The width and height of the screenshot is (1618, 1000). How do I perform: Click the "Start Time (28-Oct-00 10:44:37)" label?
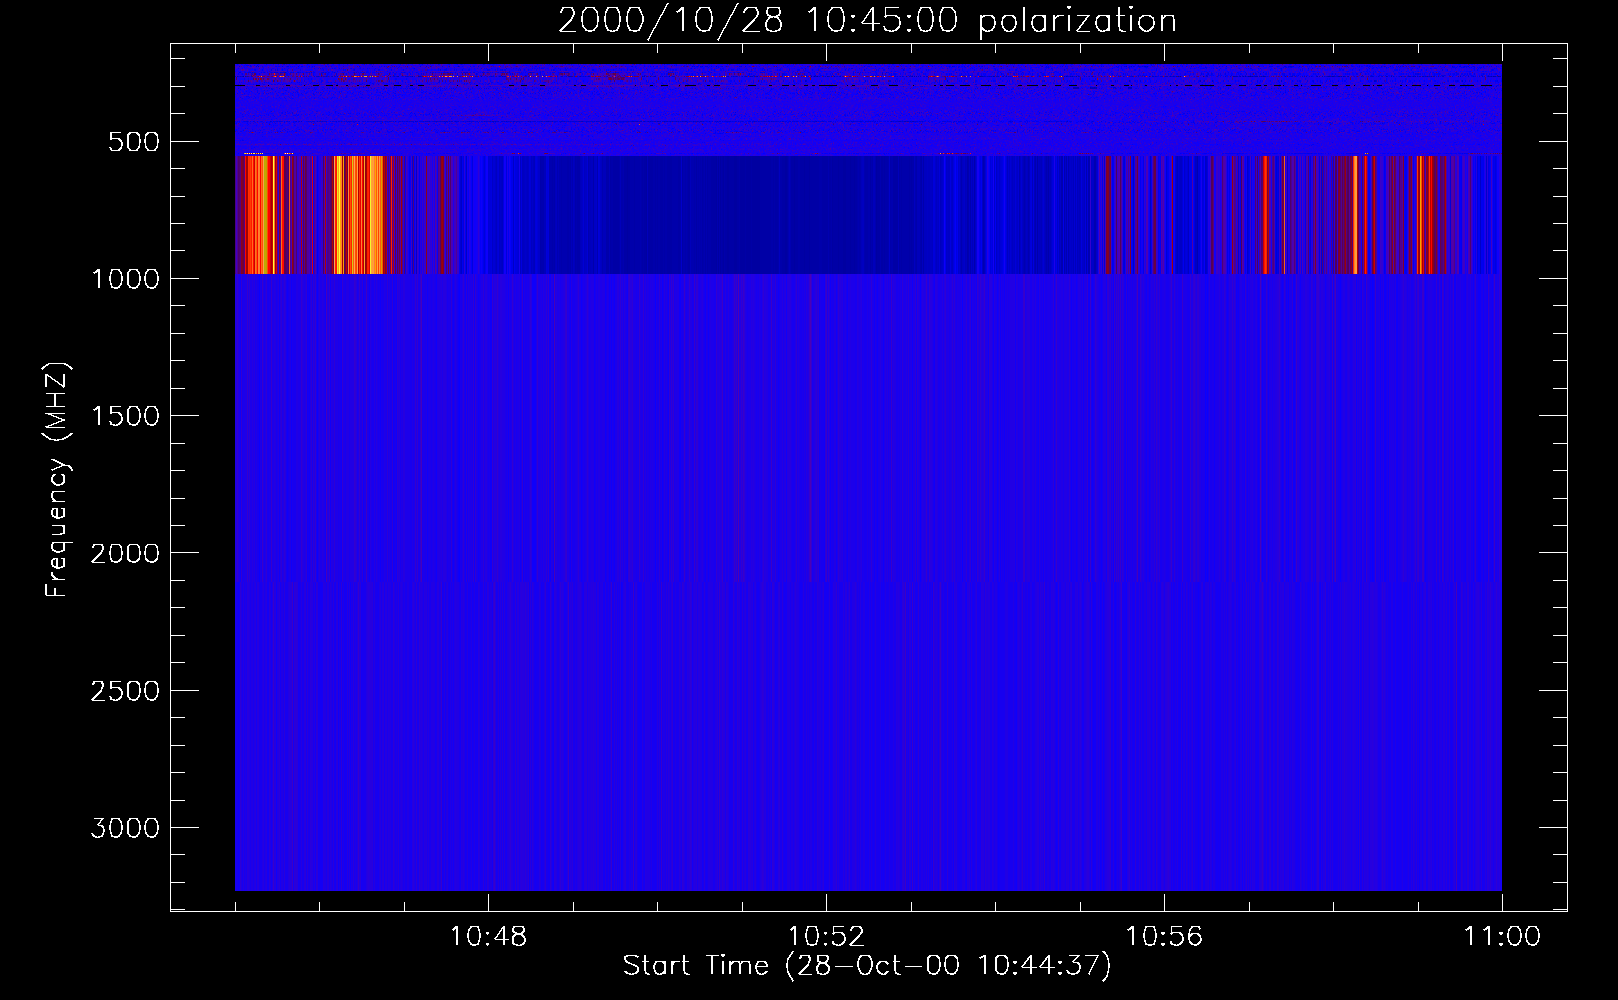coord(867,966)
